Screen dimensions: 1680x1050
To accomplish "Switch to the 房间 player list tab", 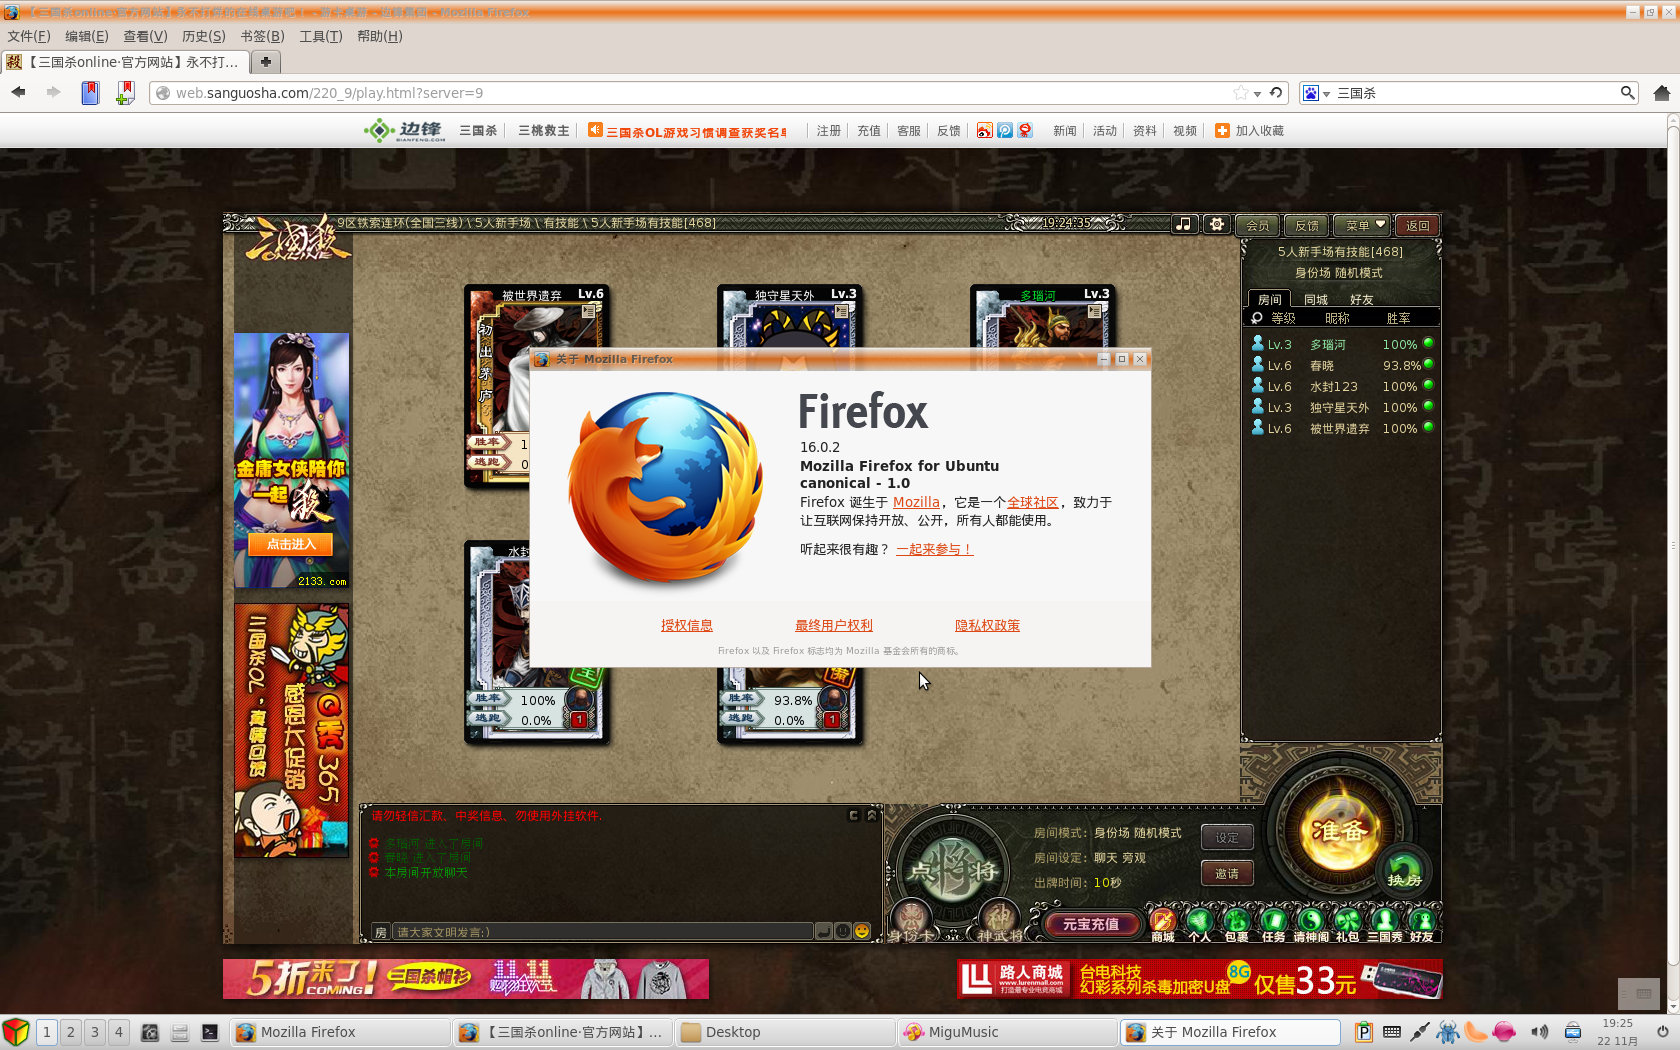I will click(x=1269, y=299).
